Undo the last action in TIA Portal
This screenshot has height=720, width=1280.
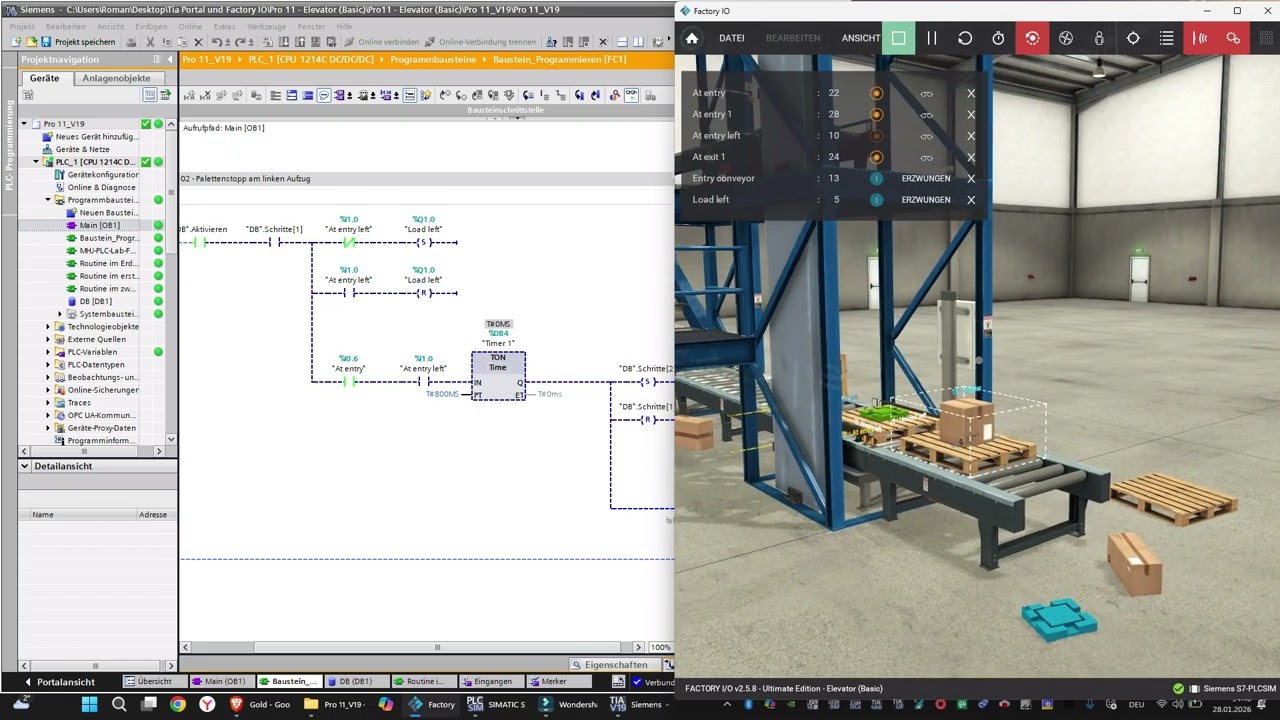point(217,42)
